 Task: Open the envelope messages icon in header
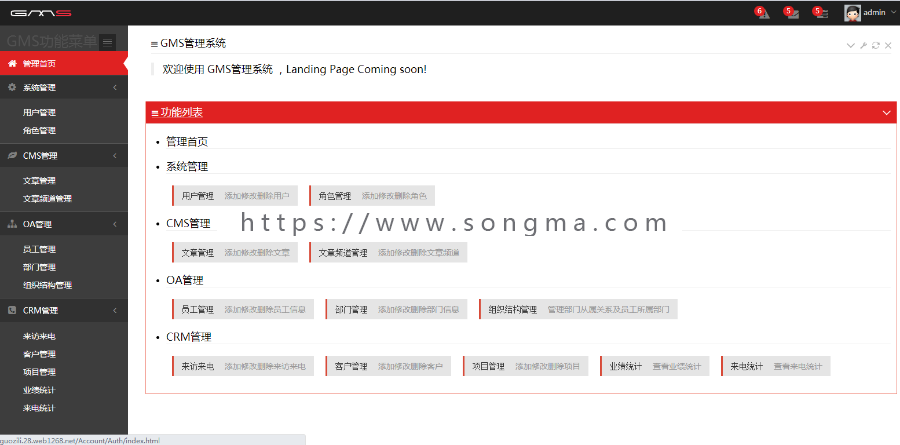click(793, 14)
